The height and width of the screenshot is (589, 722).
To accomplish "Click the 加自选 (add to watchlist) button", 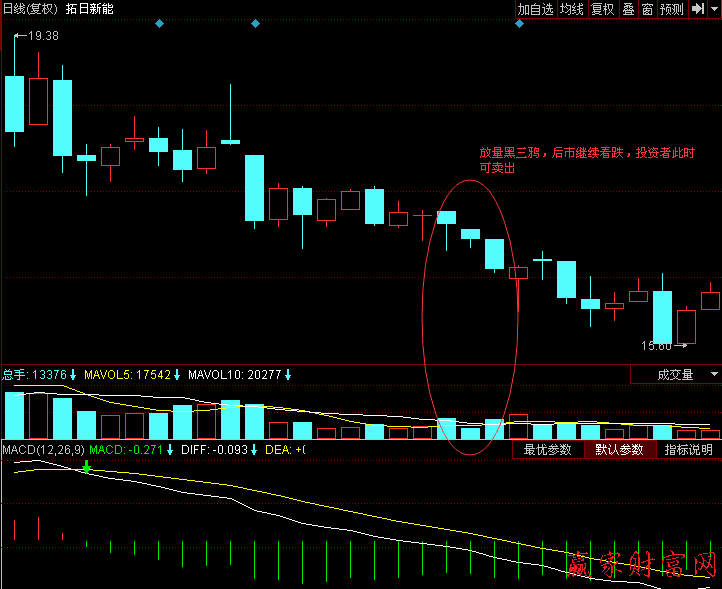I will 535,9.
